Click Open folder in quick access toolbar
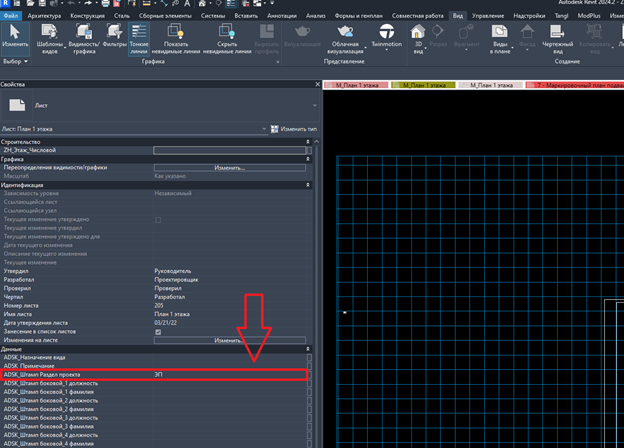Viewport: 624px width, 448px height. (x=31, y=3)
